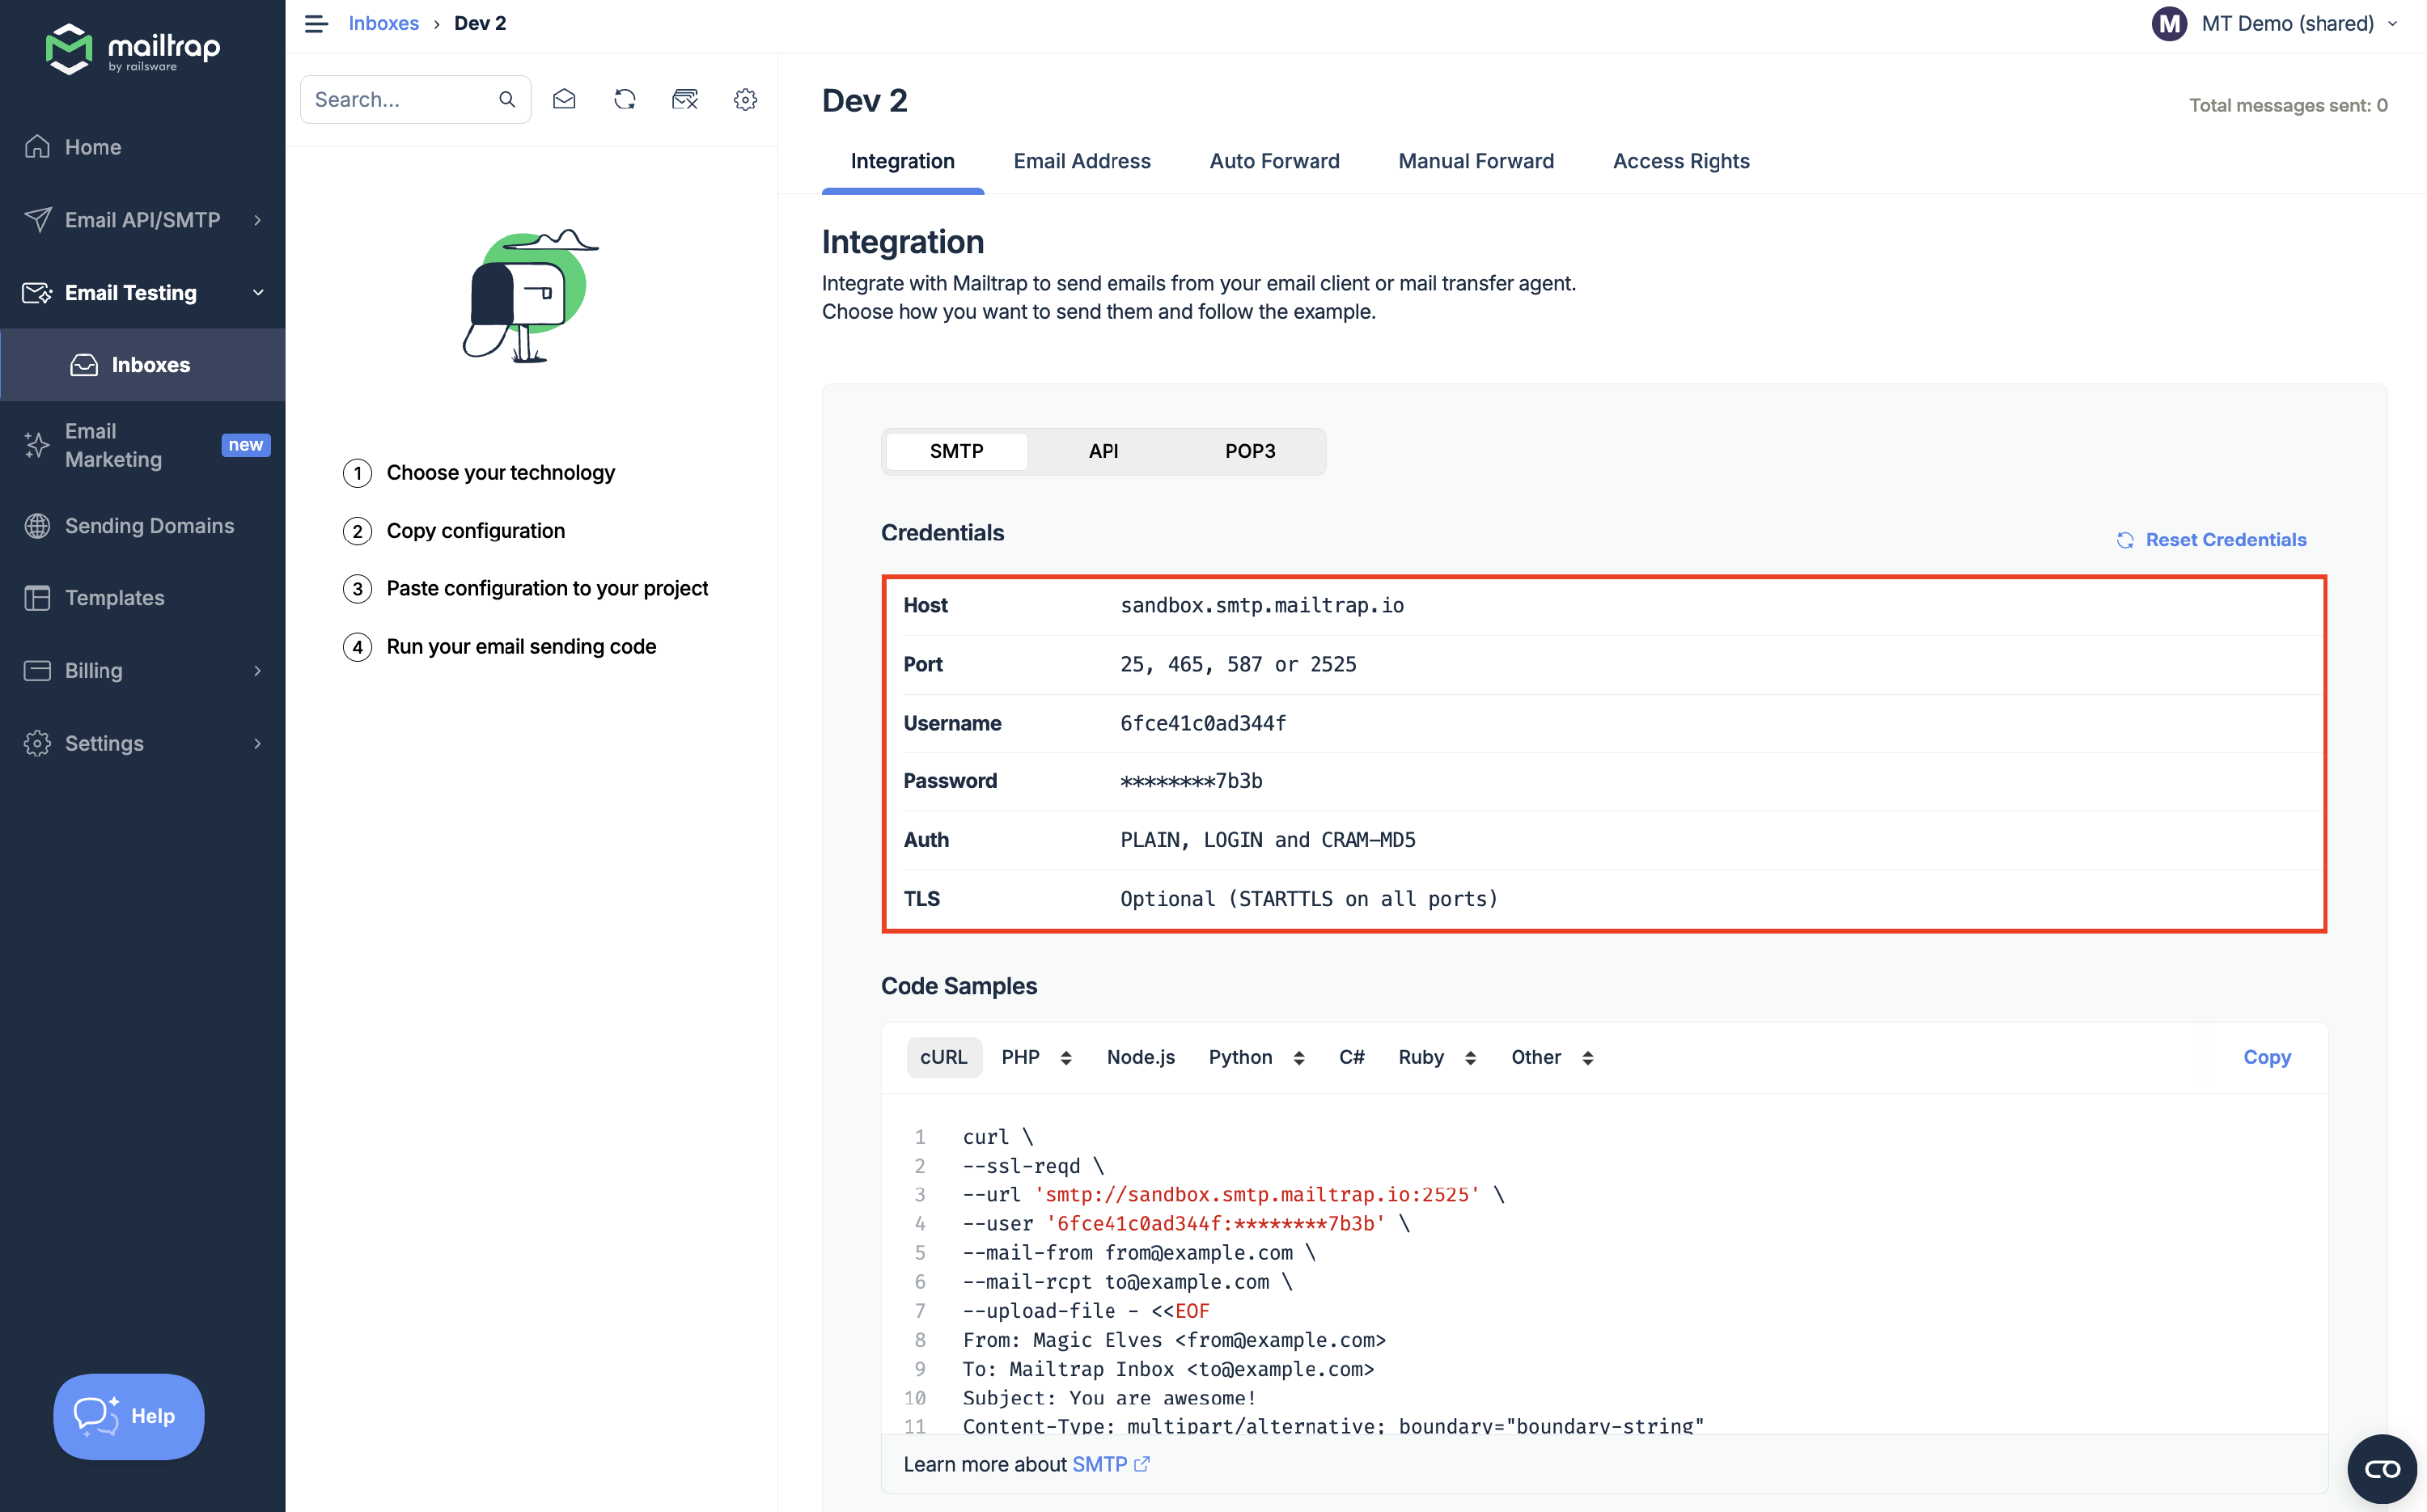Switch to the Email Address tab

[x=1082, y=161]
